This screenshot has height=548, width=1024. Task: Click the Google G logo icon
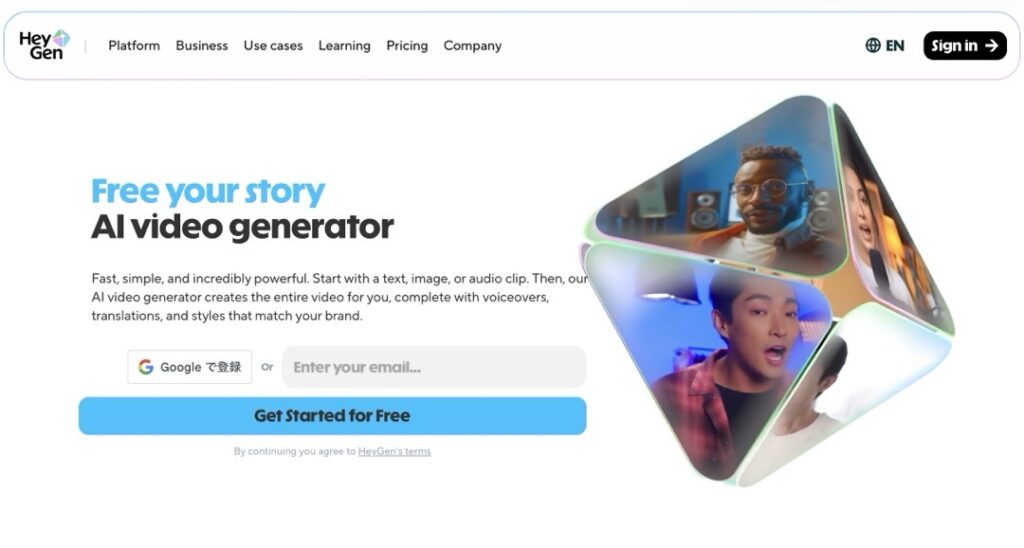pyautogui.click(x=146, y=367)
